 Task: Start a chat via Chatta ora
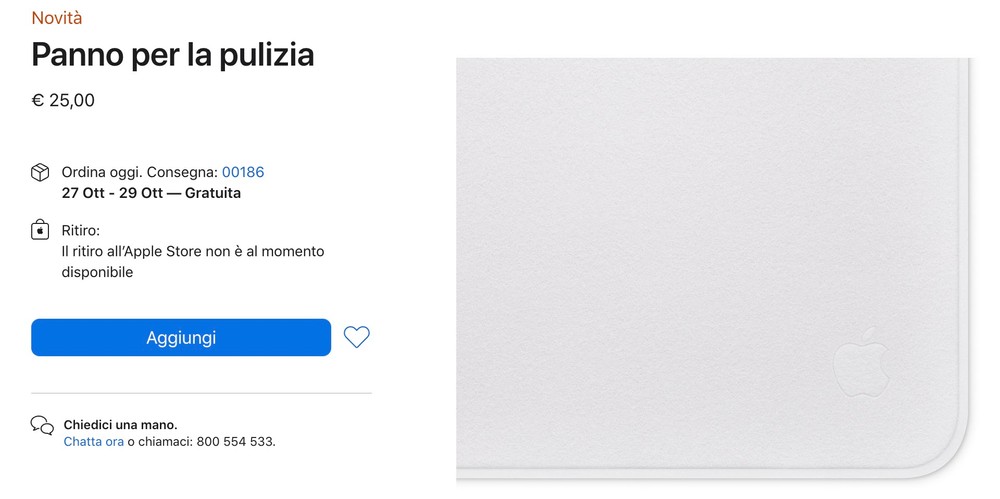click(94, 441)
